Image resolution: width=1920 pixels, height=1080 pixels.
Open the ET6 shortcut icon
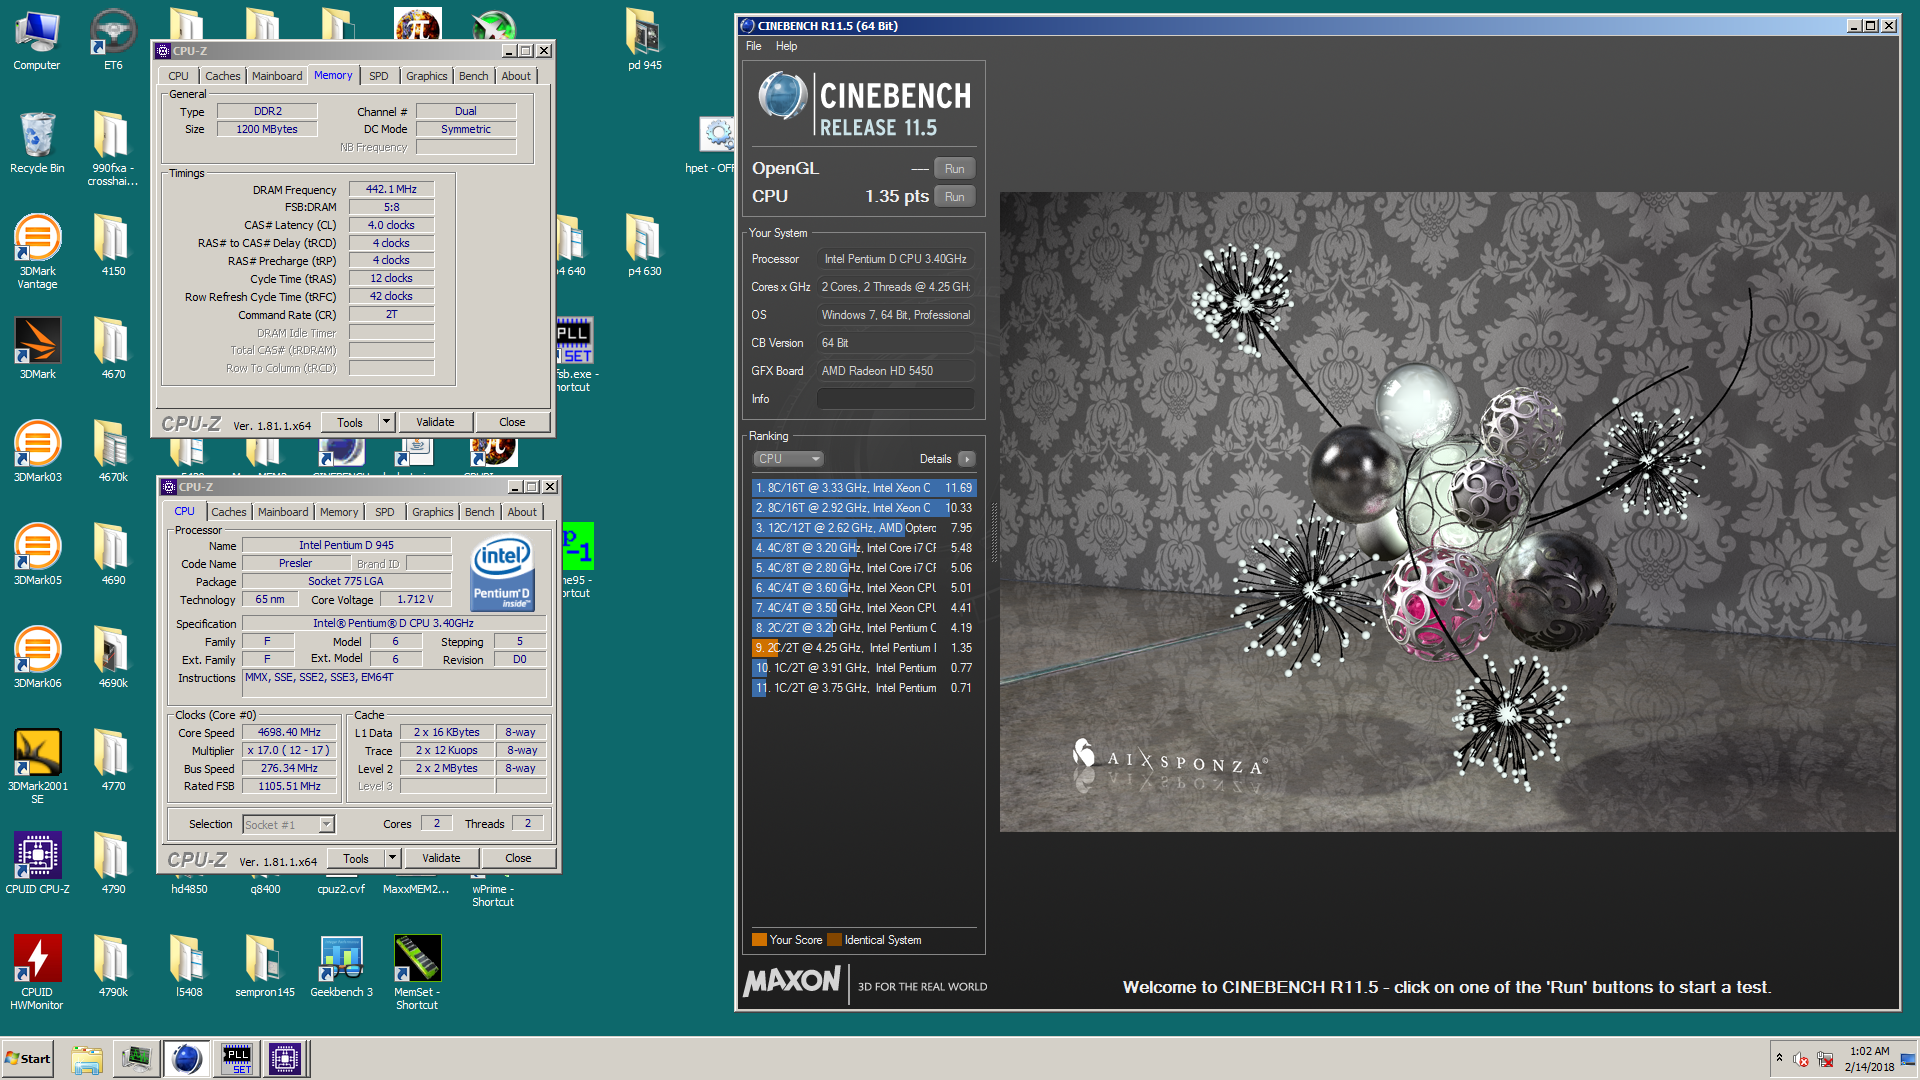coord(113,40)
